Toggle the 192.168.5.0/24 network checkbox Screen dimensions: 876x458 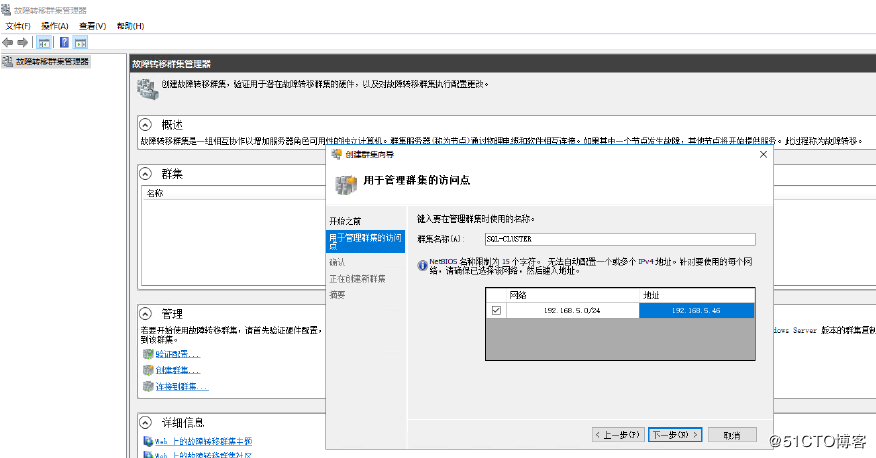[x=496, y=311]
